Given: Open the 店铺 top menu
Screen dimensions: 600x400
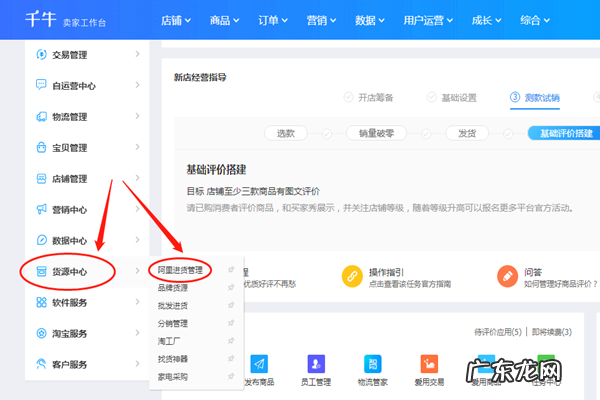Looking at the screenshot, I should 176,20.
